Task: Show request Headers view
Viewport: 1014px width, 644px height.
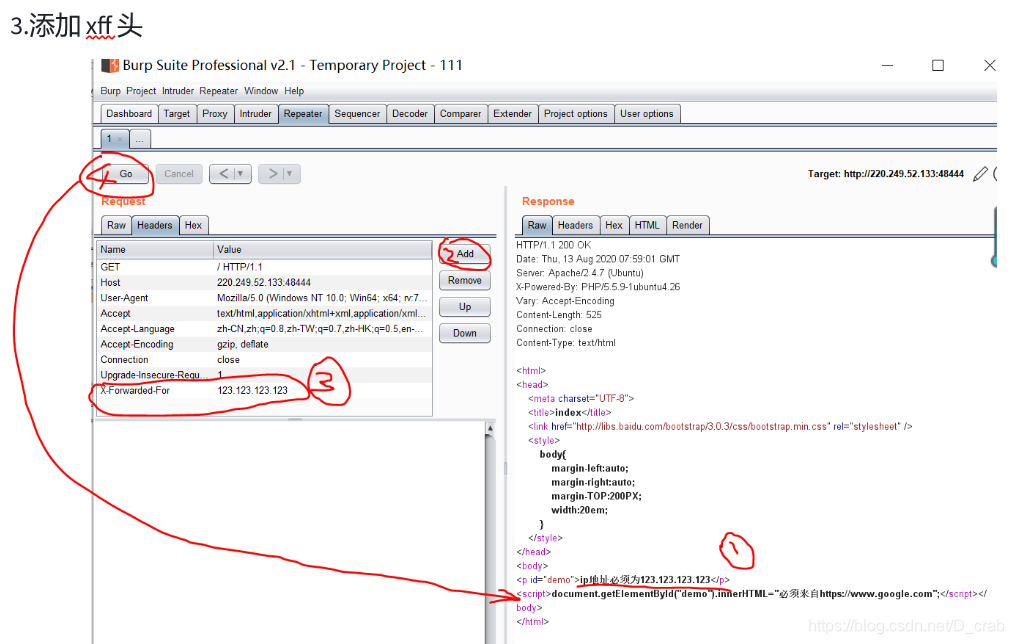Action: click(155, 225)
